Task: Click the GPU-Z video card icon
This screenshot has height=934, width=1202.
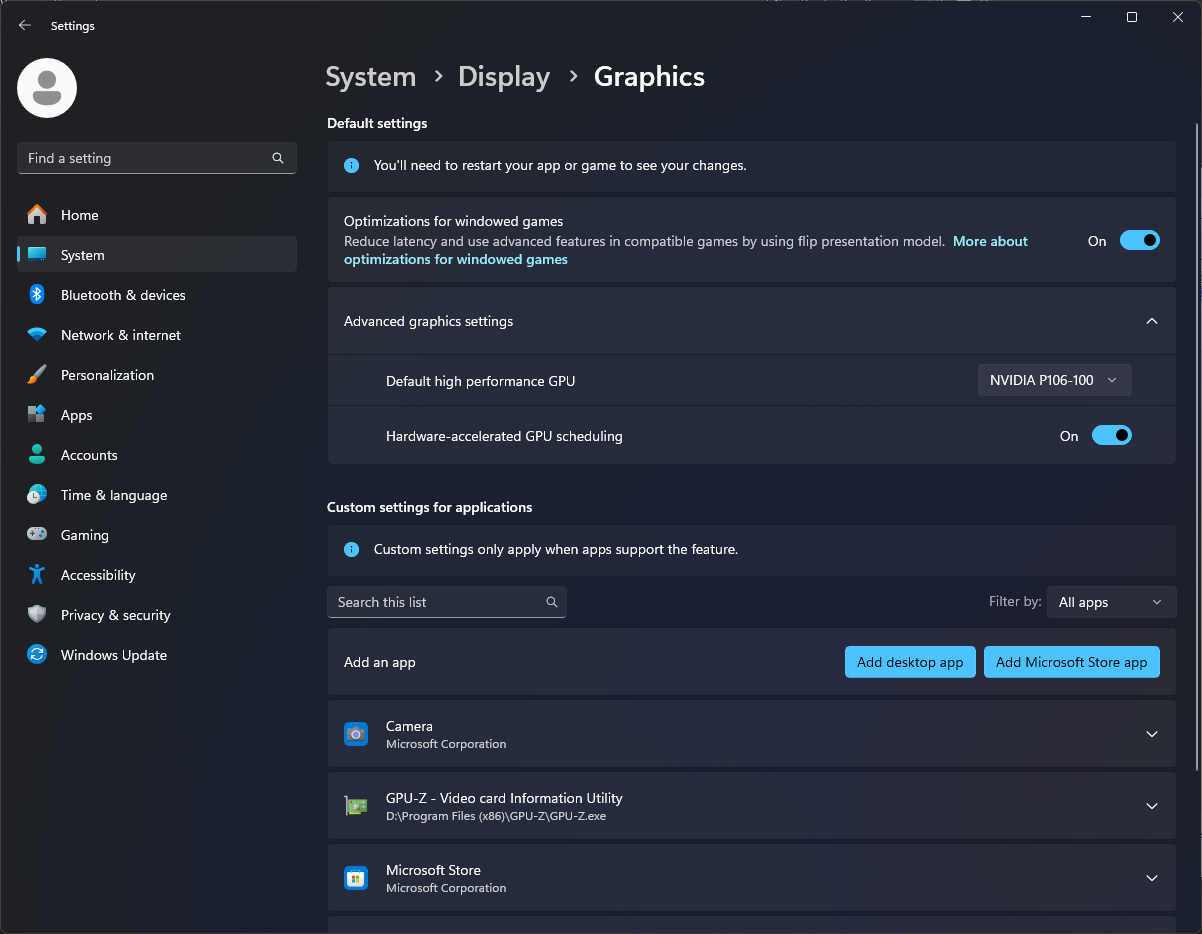Action: (x=355, y=806)
